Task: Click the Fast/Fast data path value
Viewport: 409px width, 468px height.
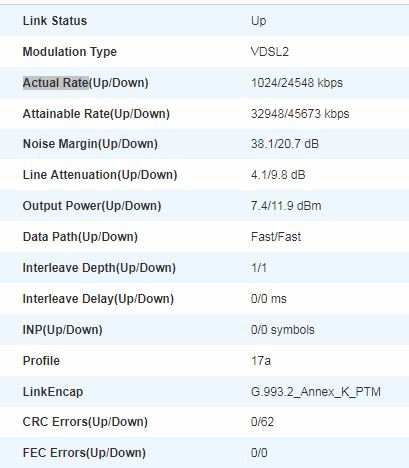Action: pos(276,237)
